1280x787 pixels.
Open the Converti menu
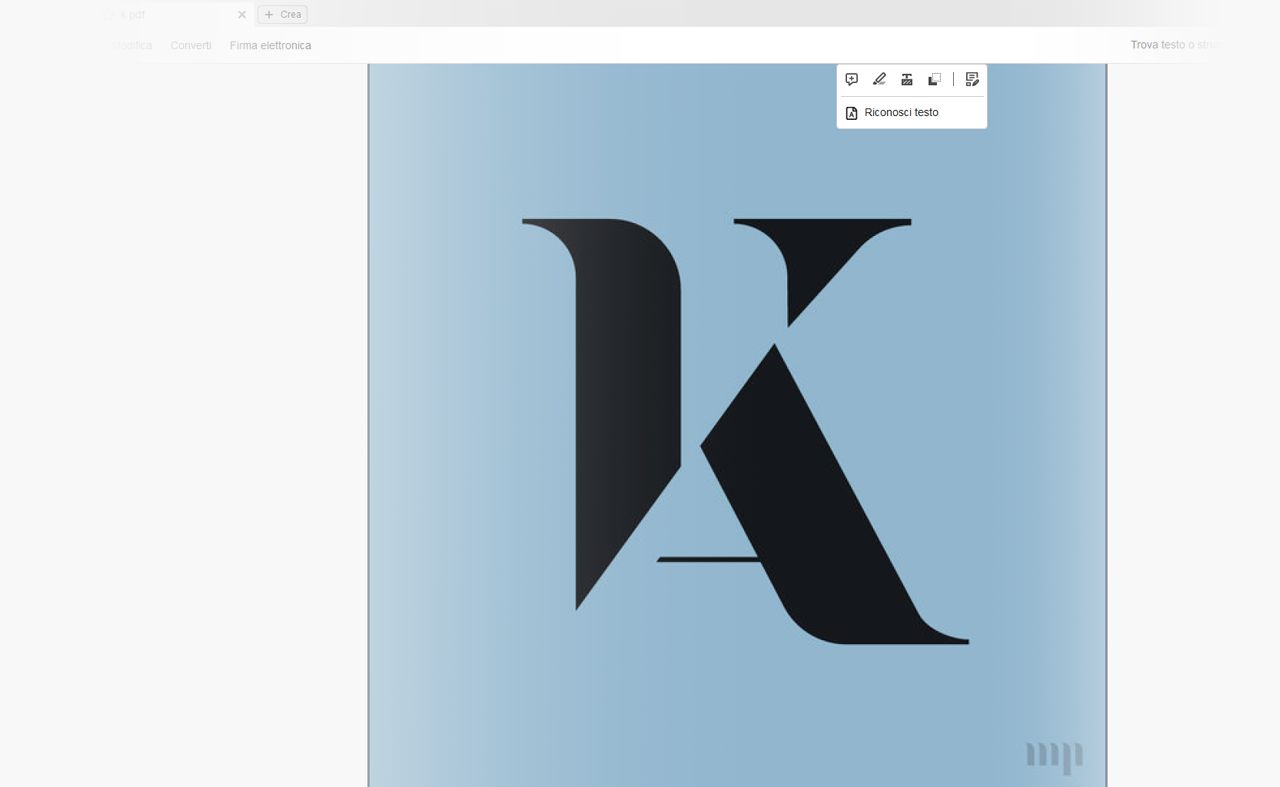pyautogui.click(x=191, y=45)
